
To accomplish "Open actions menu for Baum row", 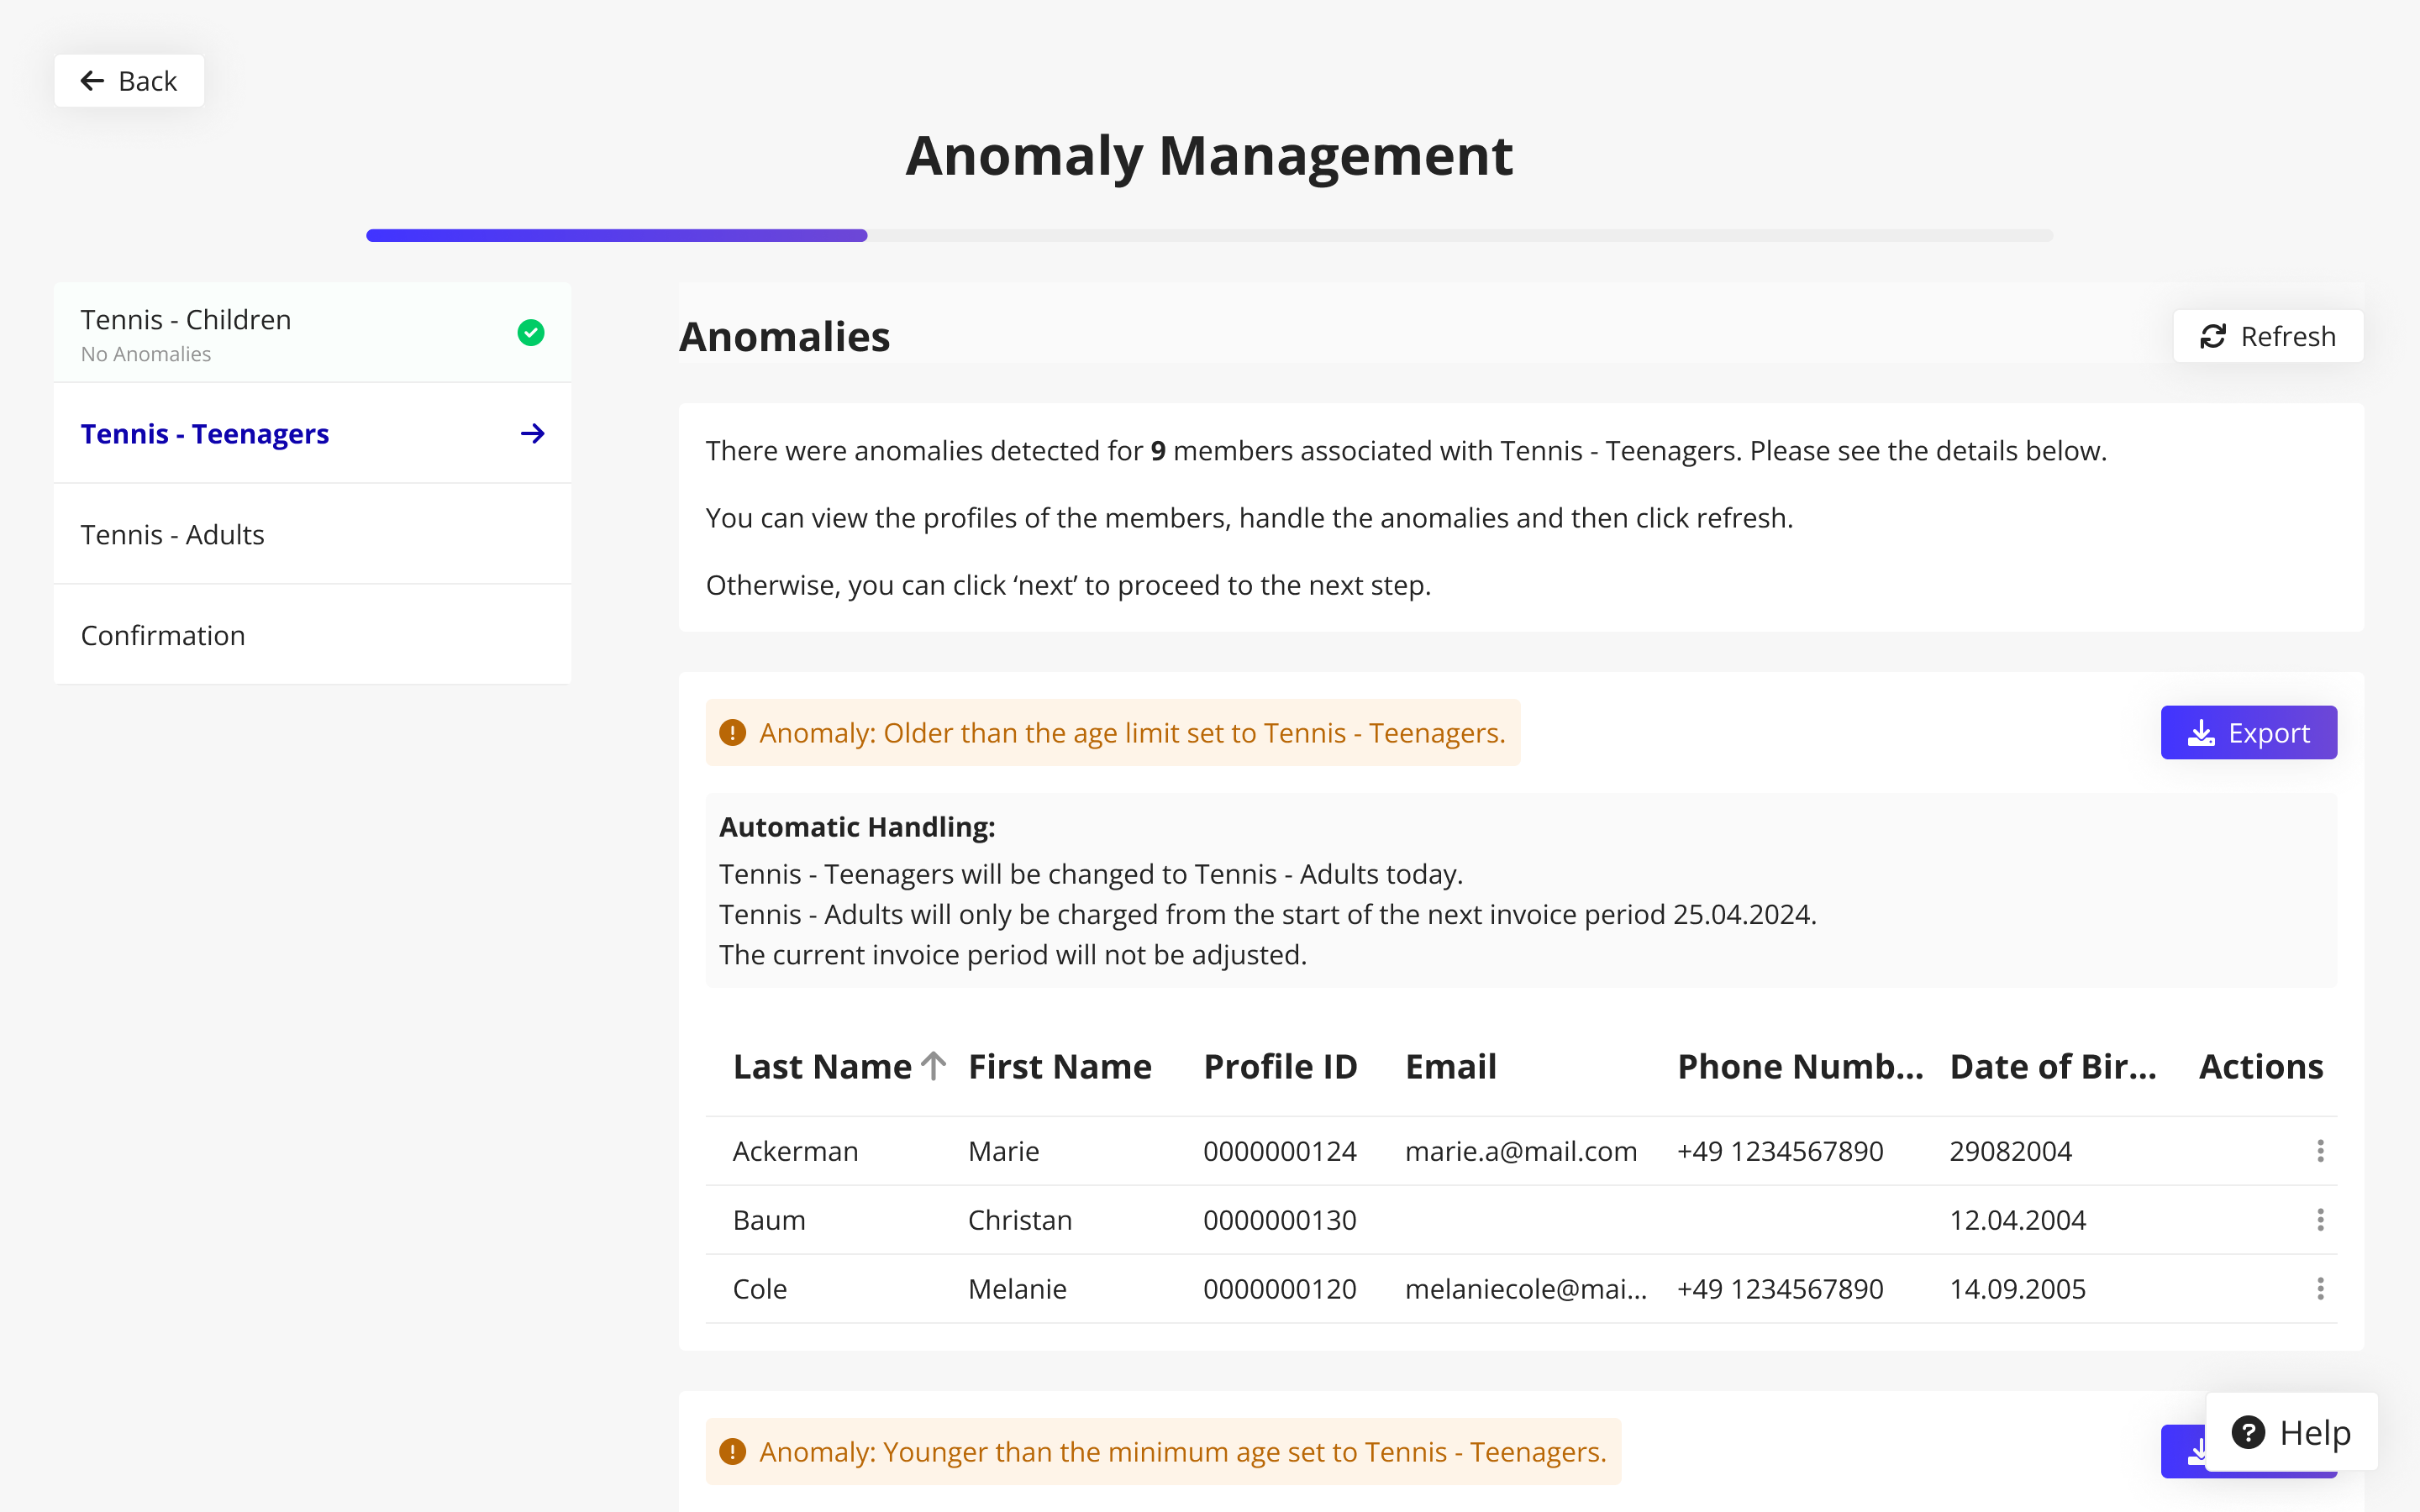I will tap(2320, 1220).
